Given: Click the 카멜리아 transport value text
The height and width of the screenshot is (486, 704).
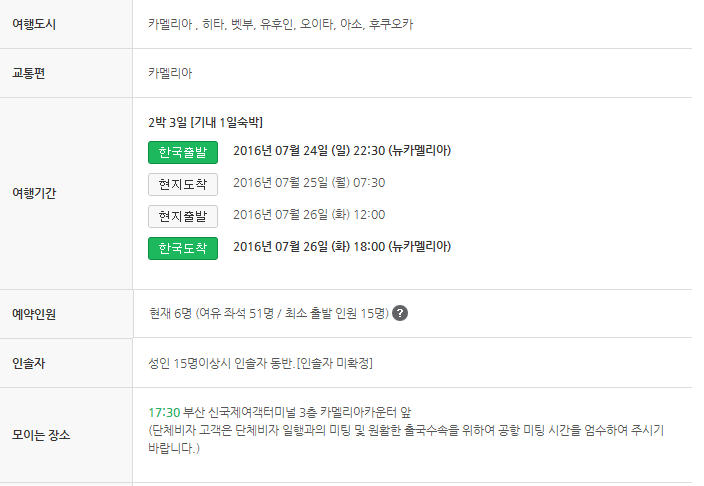Looking at the screenshot, I should (170, 73).
